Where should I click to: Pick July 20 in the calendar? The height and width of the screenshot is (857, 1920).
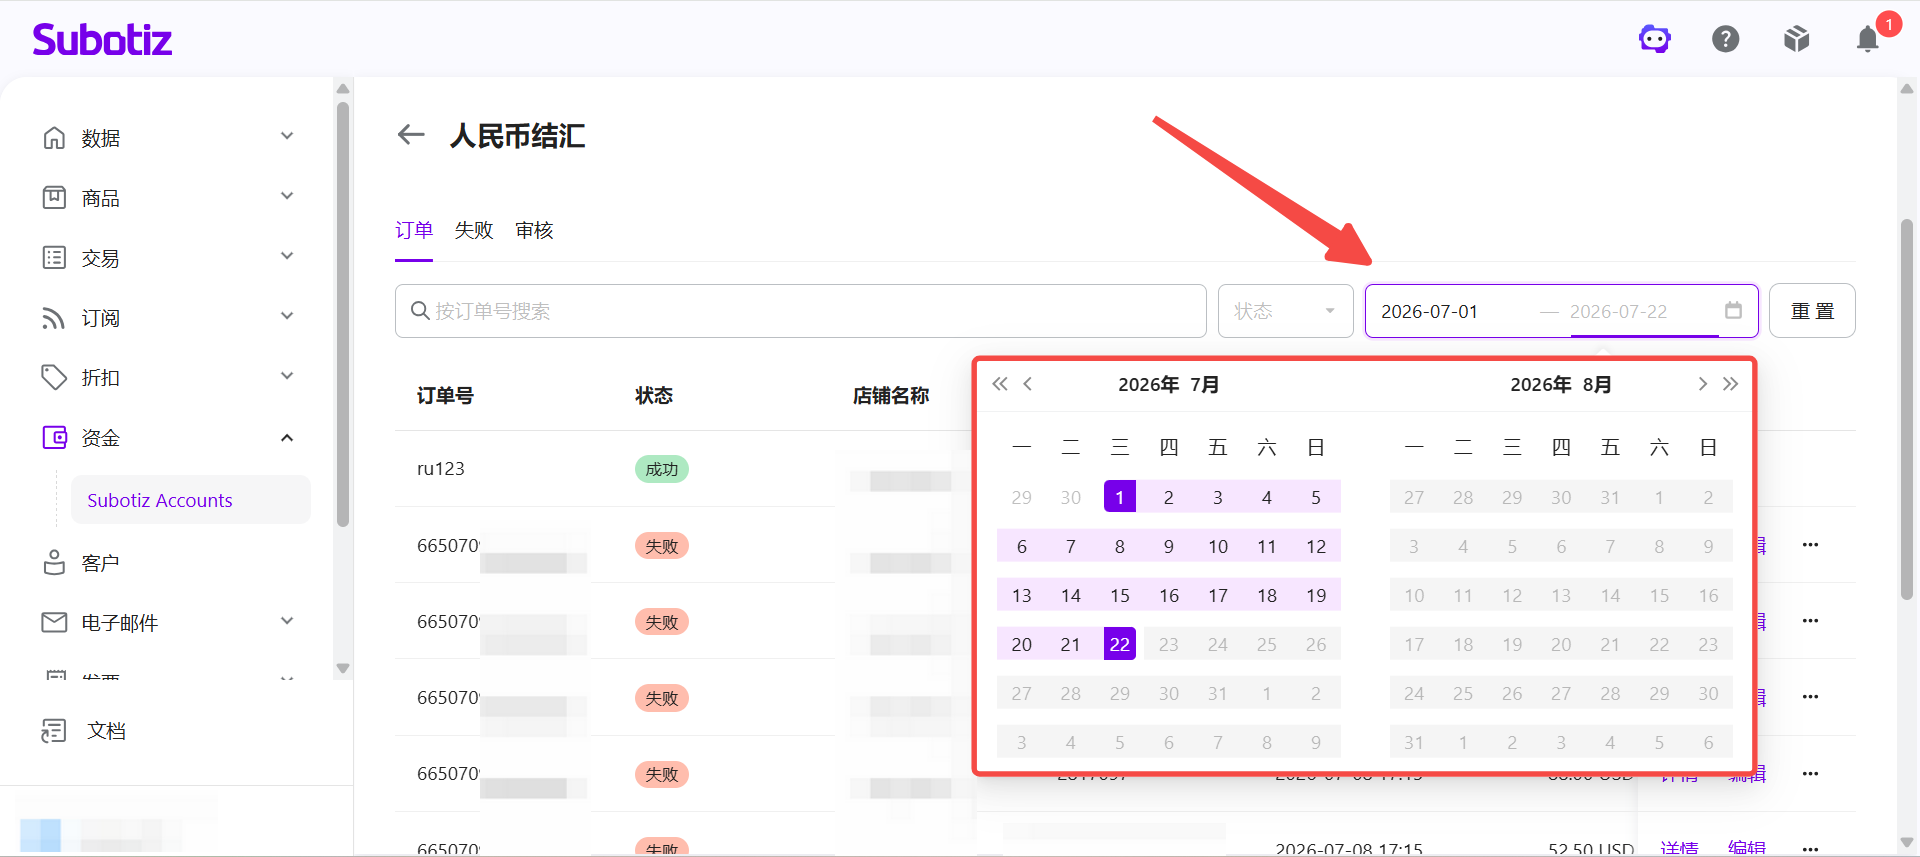tap(1022, 644)
